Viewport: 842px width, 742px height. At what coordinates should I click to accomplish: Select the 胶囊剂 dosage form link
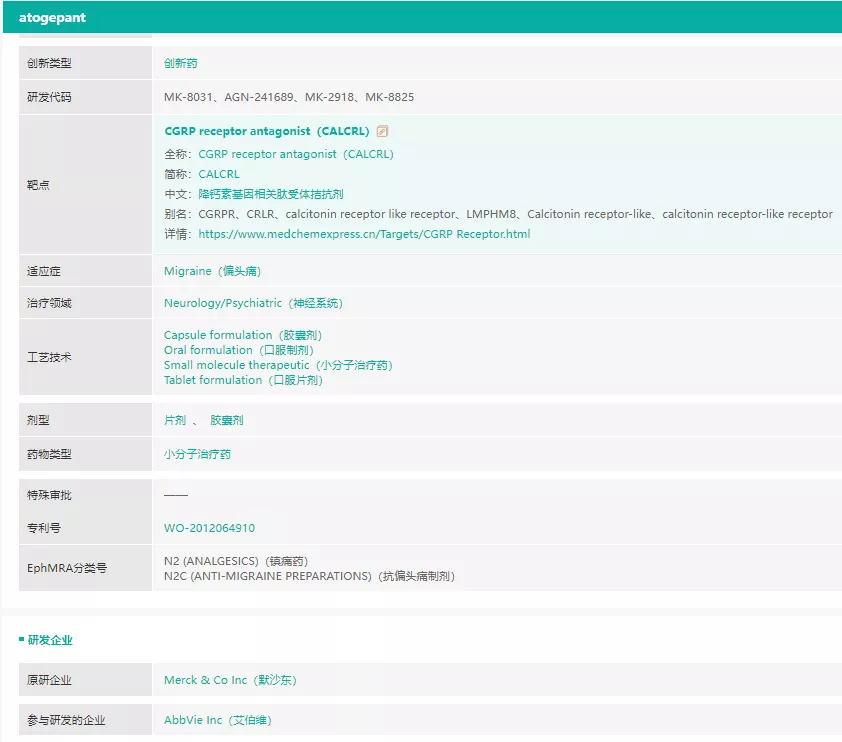(x=227, y=420)
